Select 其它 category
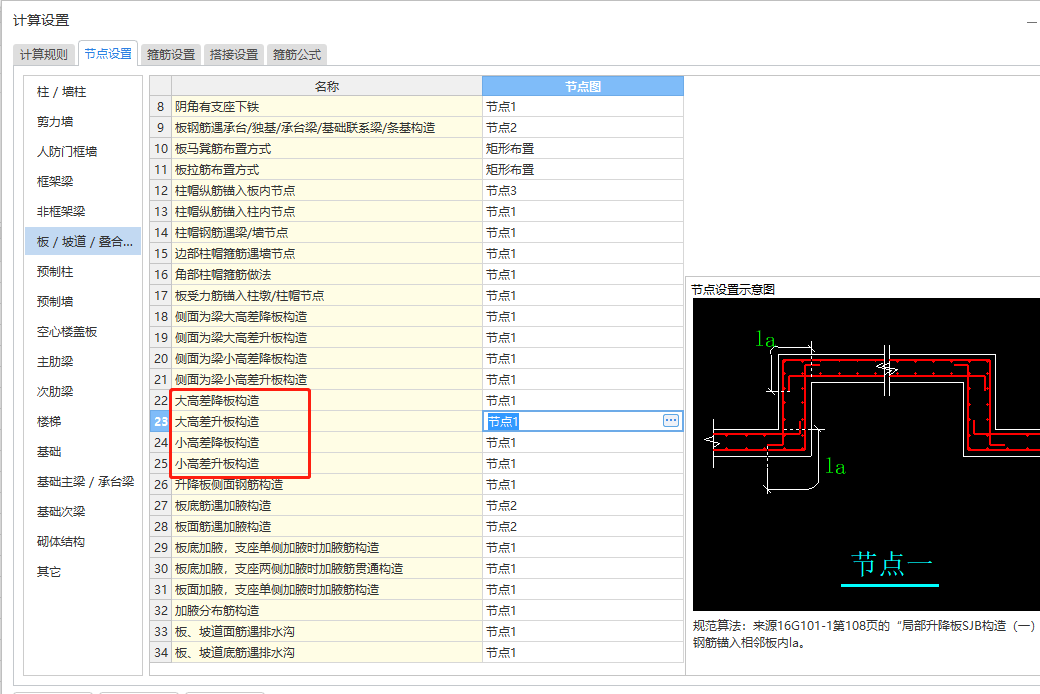This screenshot has height=694, width=1040. [x=83, y=572]
